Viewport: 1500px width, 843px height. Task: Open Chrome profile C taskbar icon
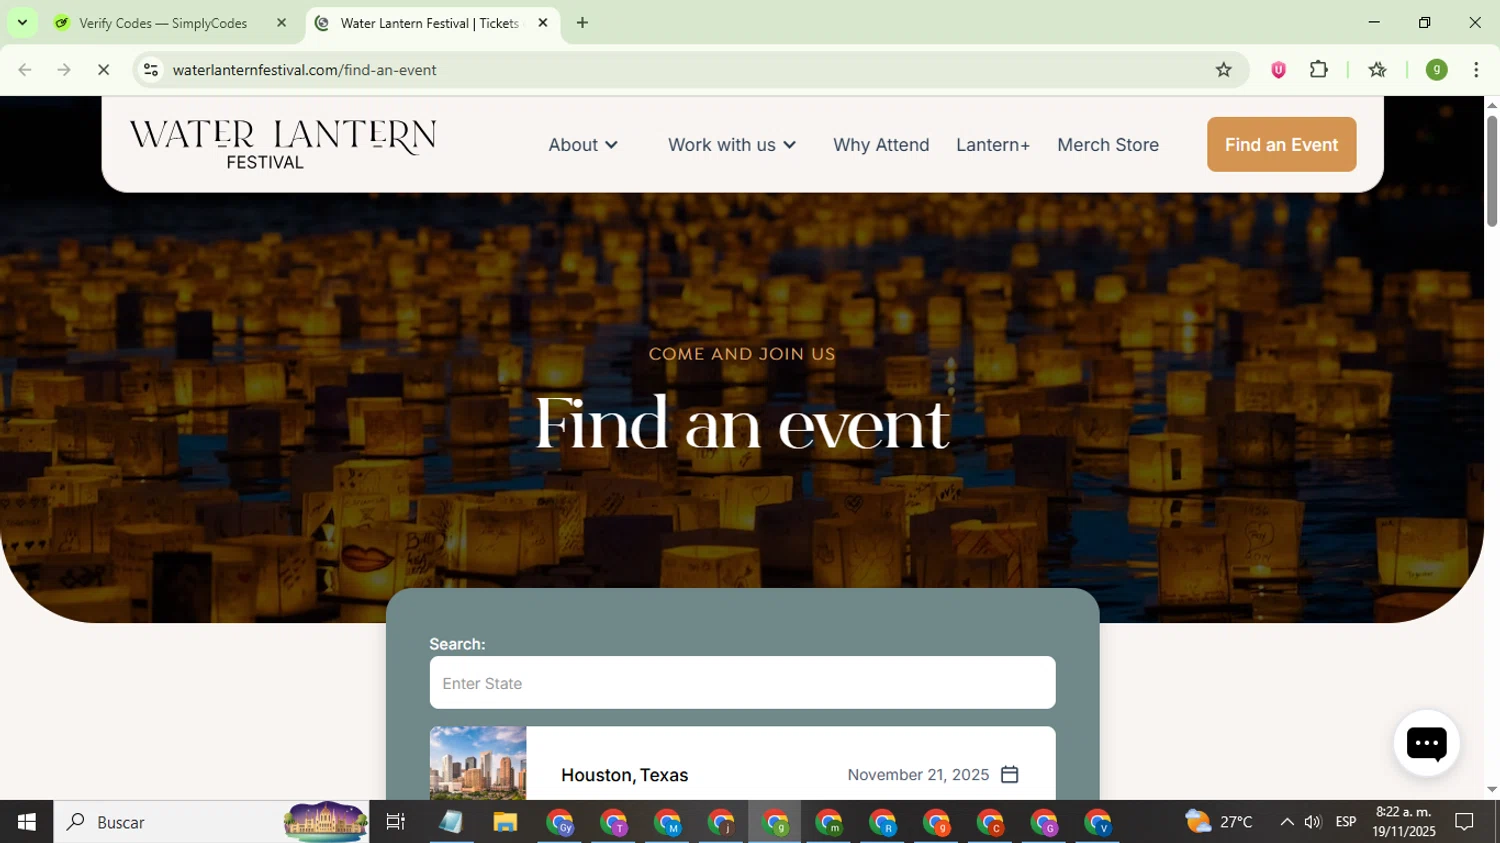coord(991,822)
